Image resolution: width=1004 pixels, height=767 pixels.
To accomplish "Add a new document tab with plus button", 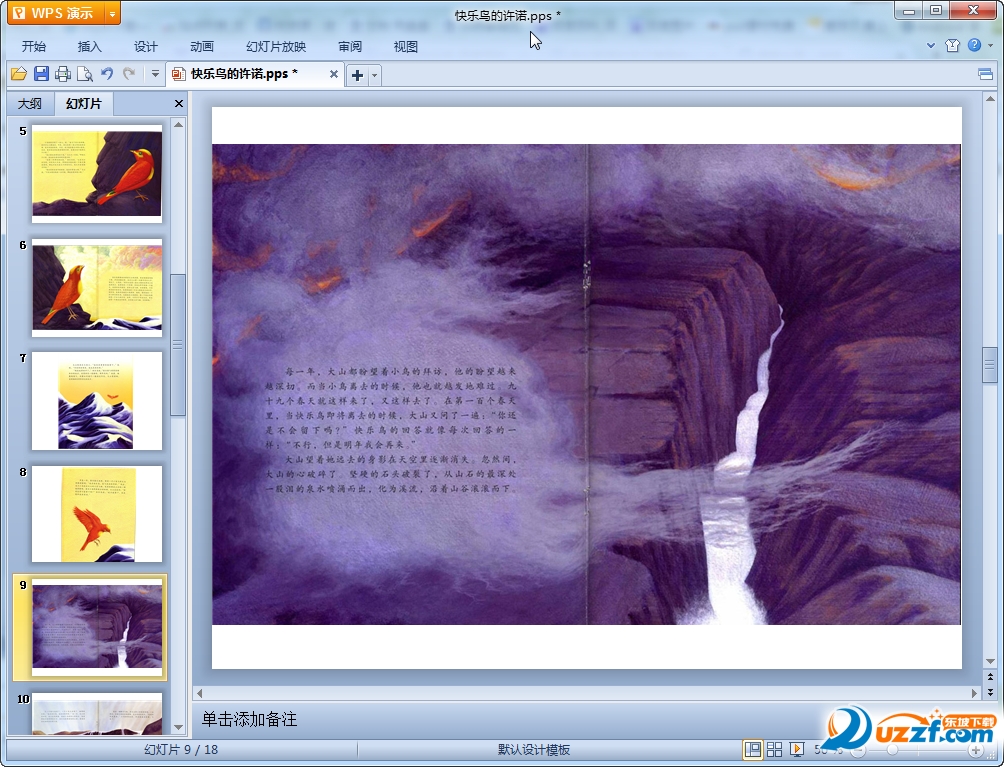I will point(357,76).
